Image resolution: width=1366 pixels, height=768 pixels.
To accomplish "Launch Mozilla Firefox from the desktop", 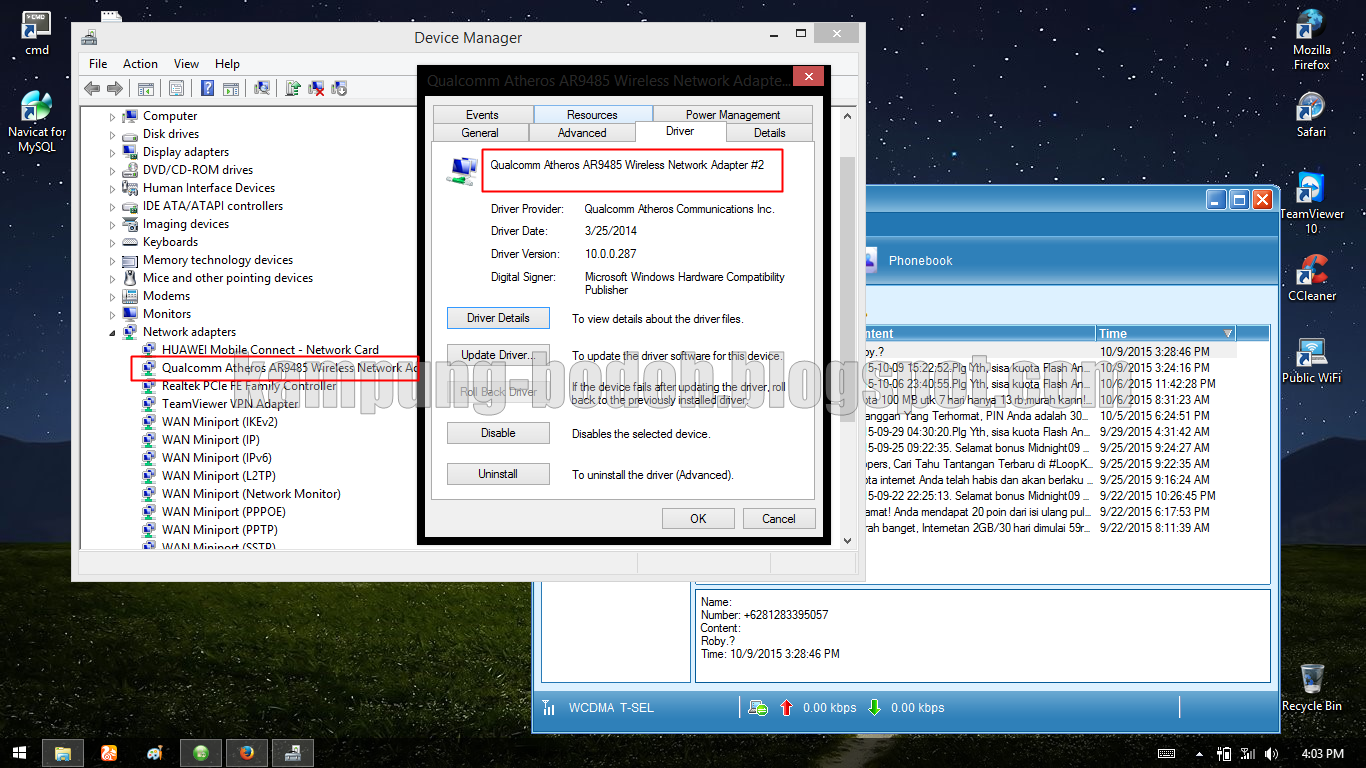I will [1312, 40].
